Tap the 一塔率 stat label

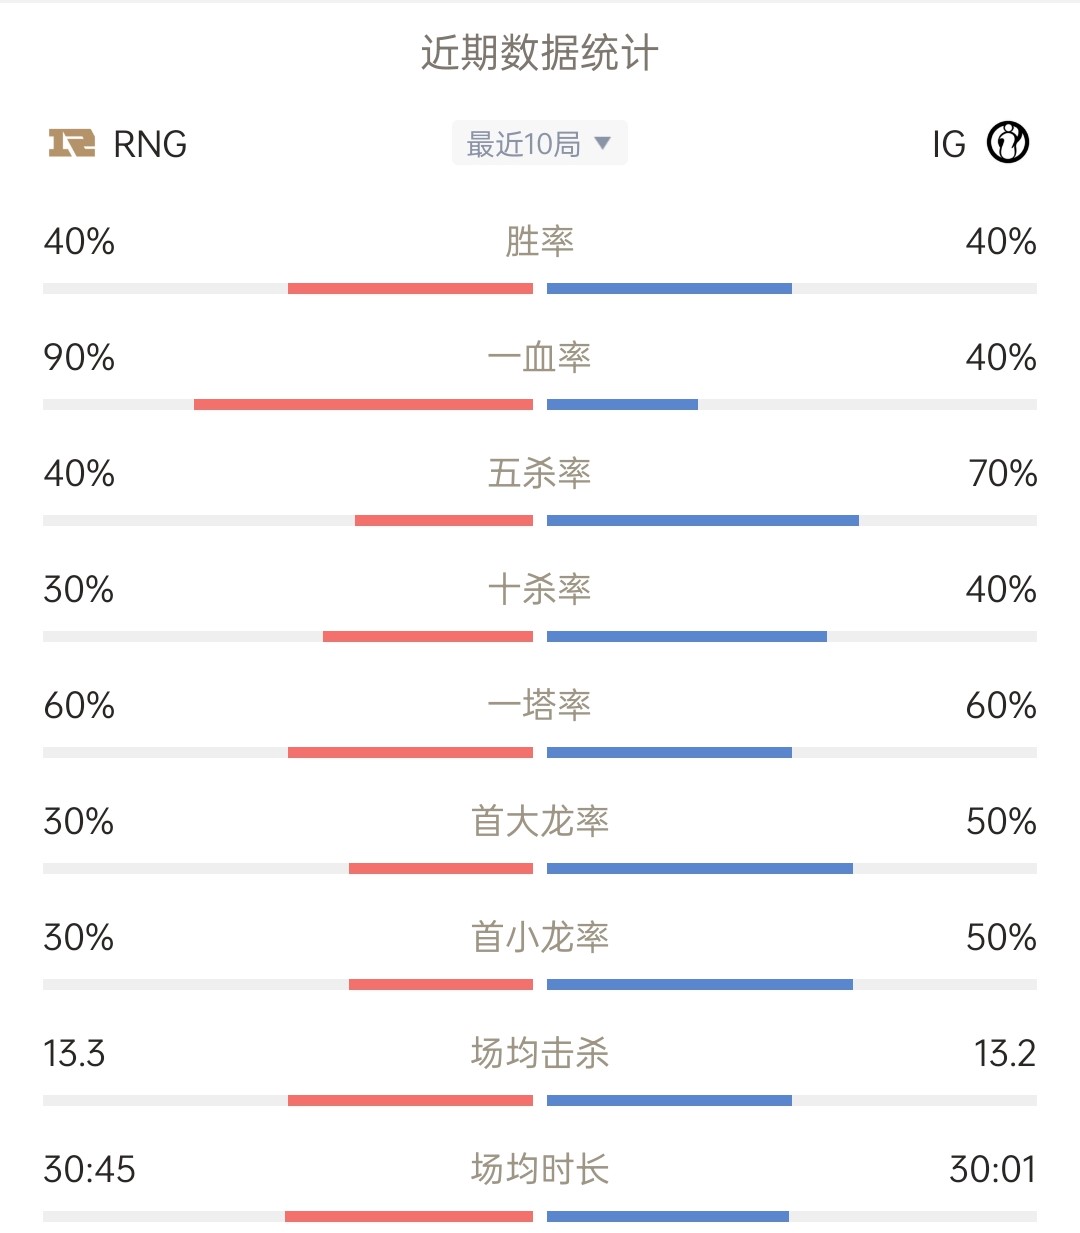coord(540,705)
